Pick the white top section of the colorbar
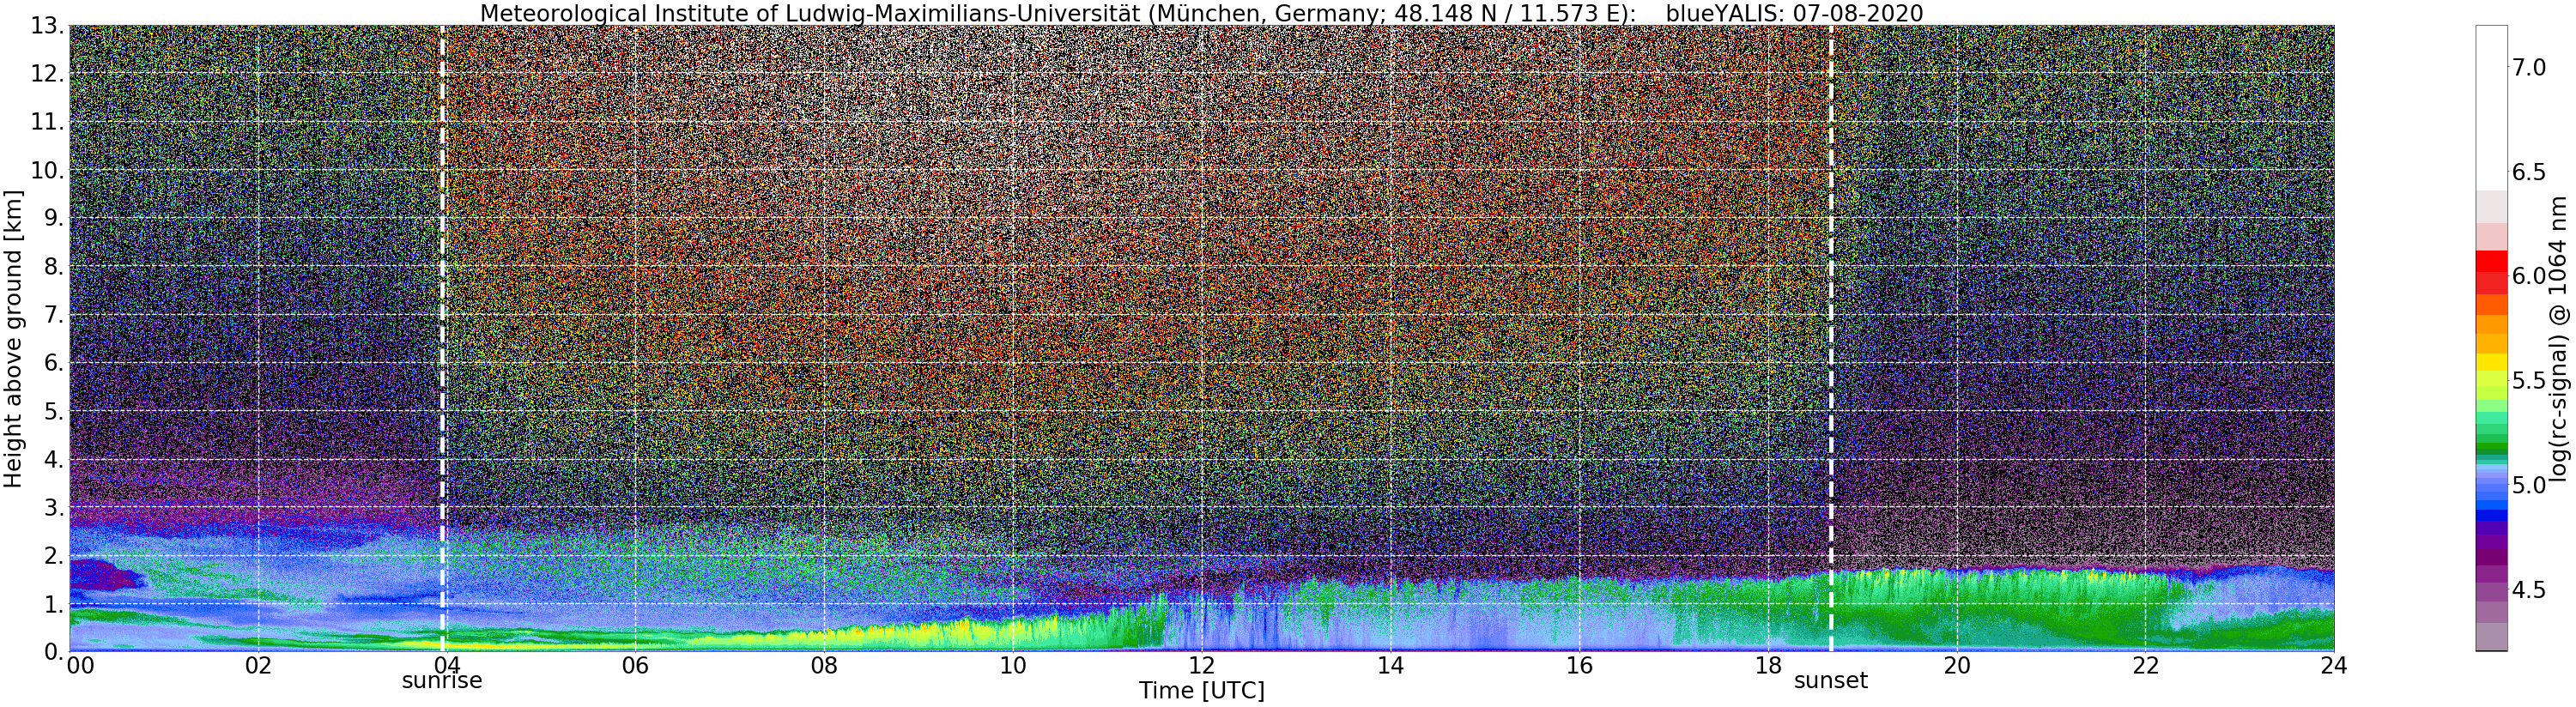The width and height of the screenshot is (2576, 707). pyautogui.click(x=2491, y=108)
